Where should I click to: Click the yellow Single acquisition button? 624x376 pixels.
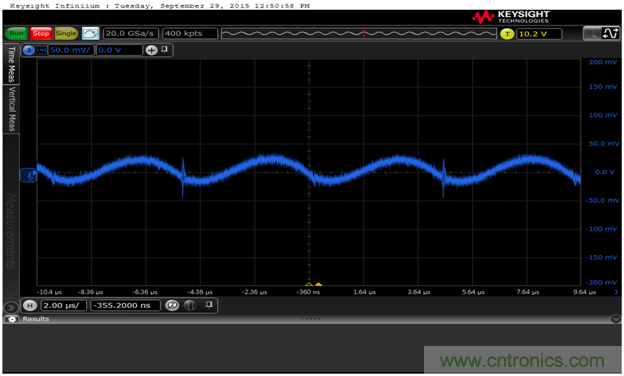pyautogui.click(x=66, y=33)
